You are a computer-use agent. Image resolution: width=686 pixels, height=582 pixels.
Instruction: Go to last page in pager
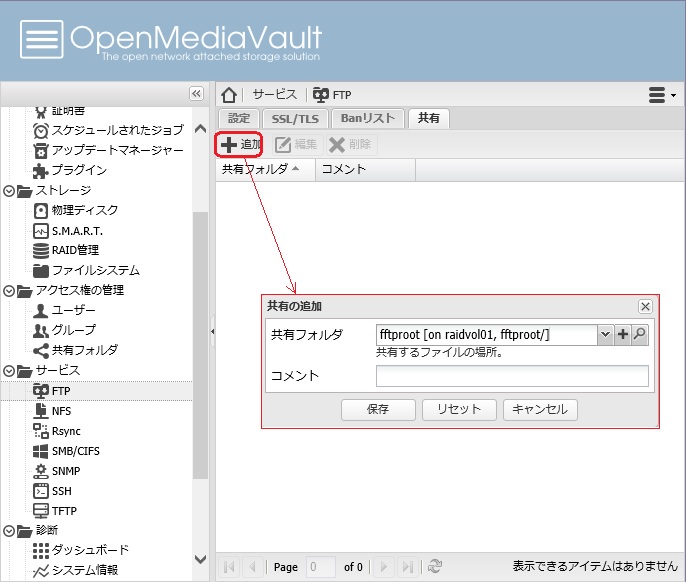(408, 567)
